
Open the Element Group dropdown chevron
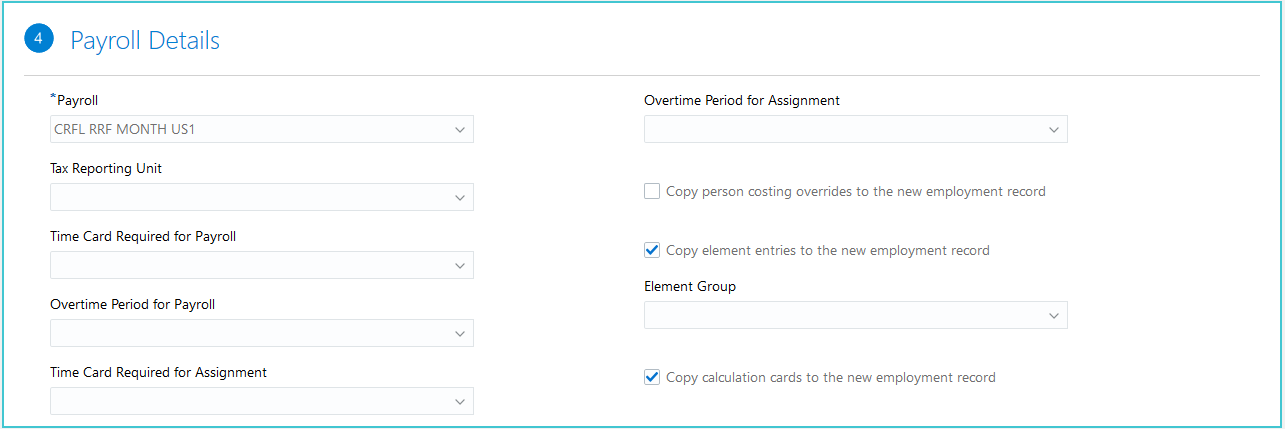point(1053,316)
